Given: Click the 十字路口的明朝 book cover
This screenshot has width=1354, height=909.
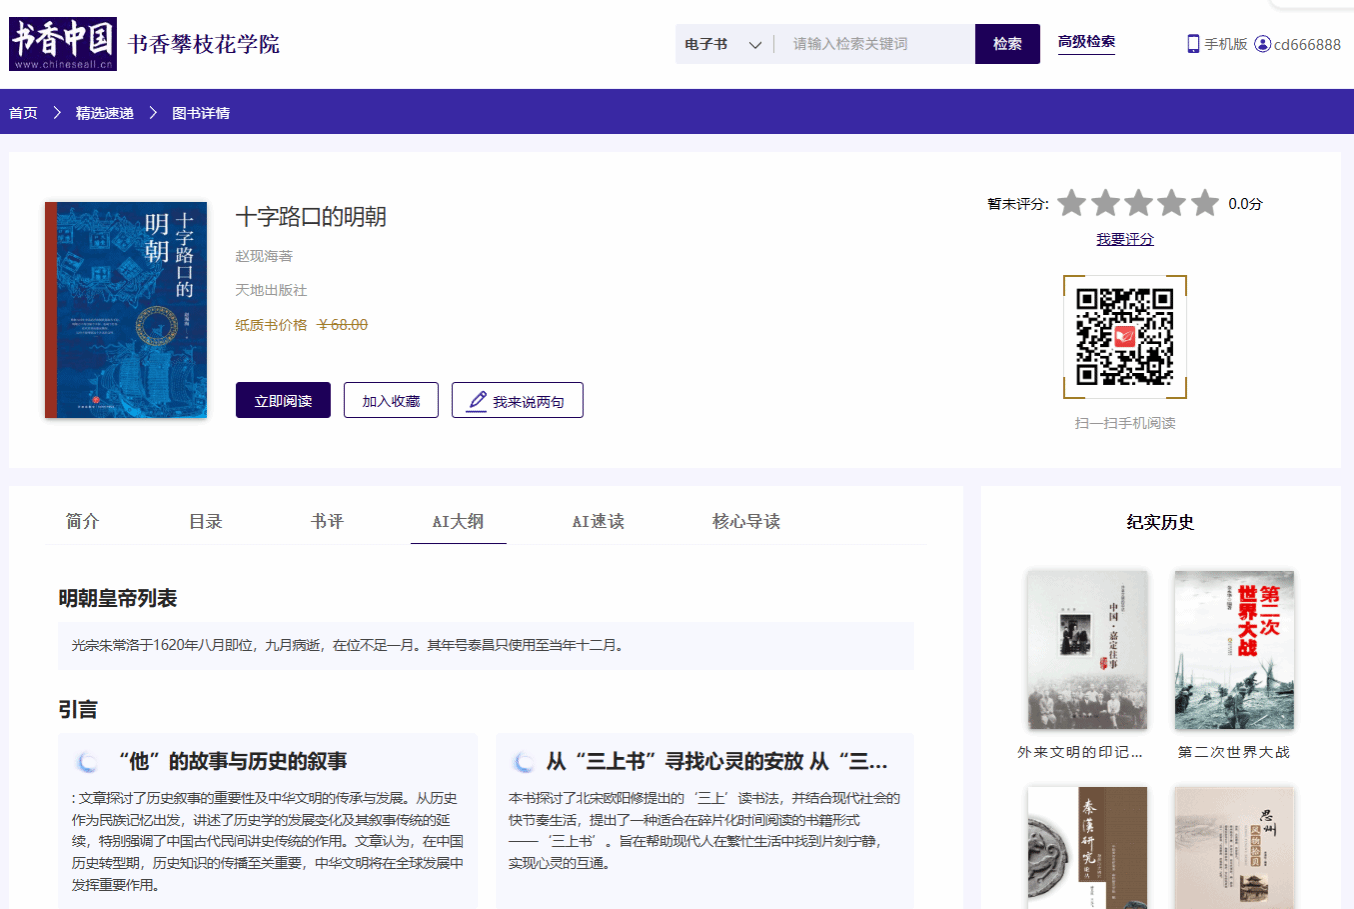Looking at the screenshot, I should point(126,310).
